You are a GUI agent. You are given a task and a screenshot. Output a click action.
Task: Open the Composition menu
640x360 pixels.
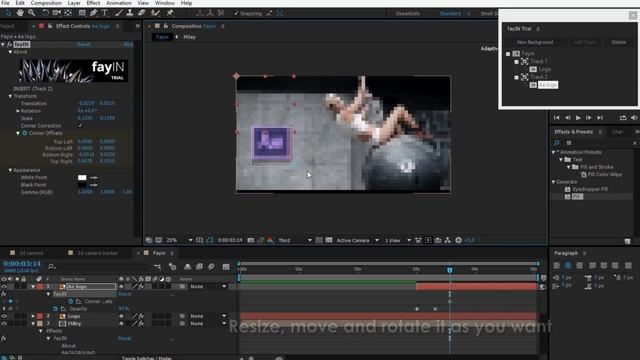tap(46, 3)
